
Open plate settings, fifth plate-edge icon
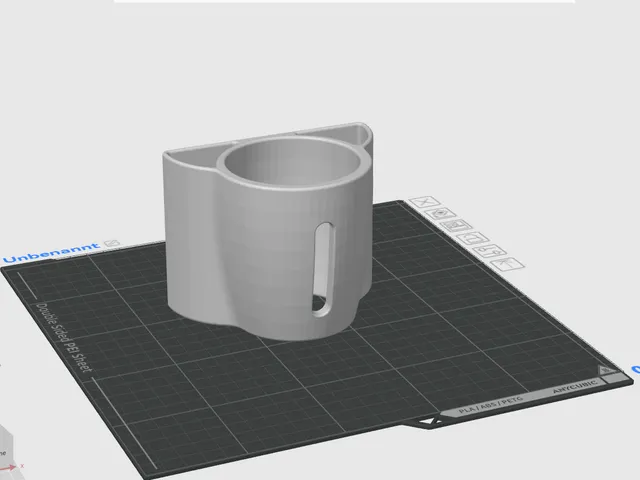tap(490, 251)
